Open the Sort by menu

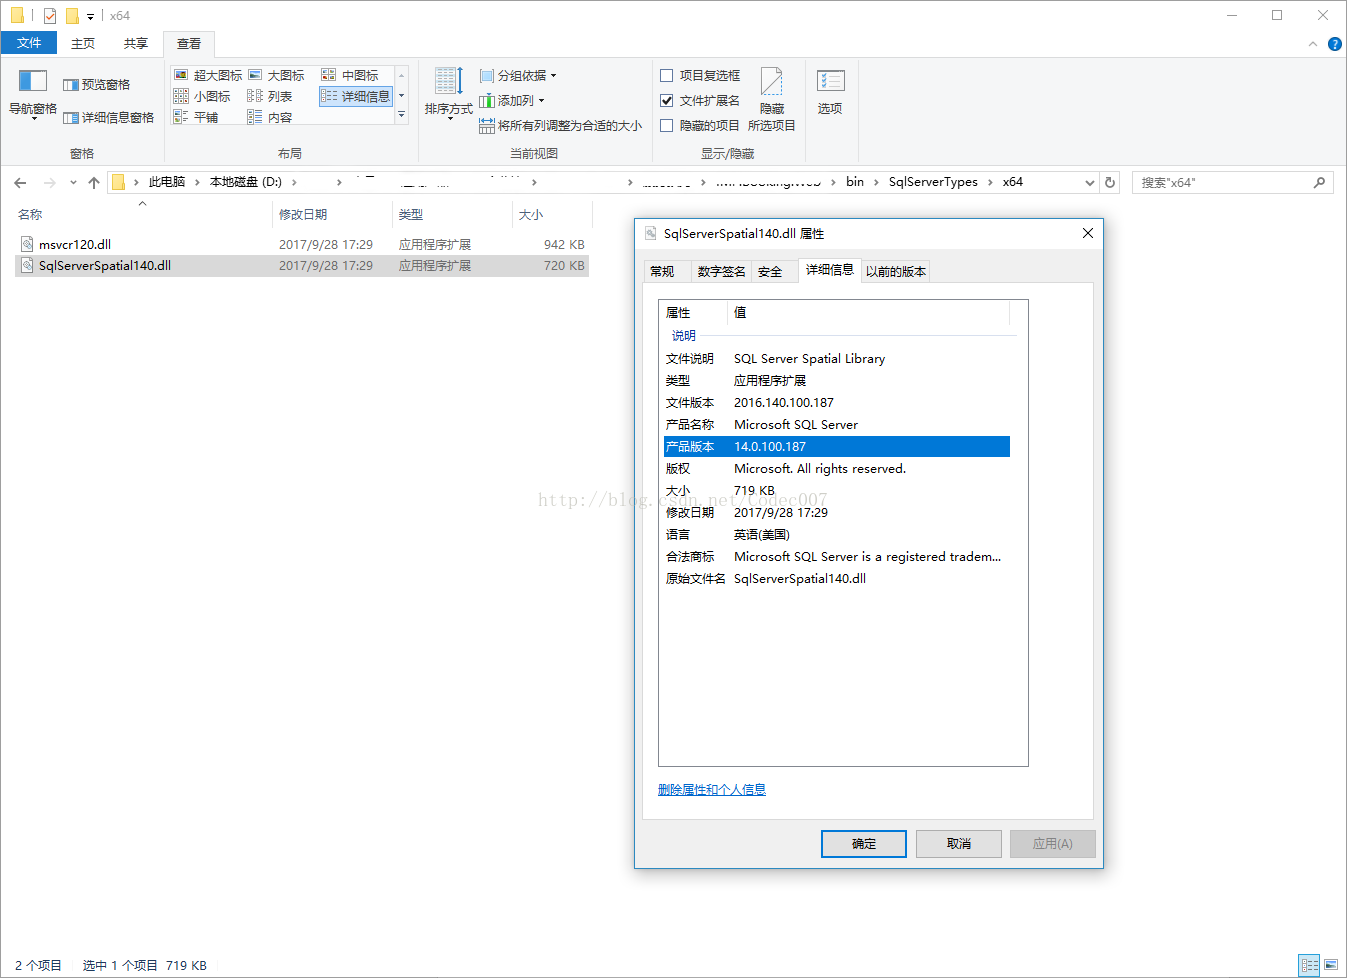[x=448, y=93]
